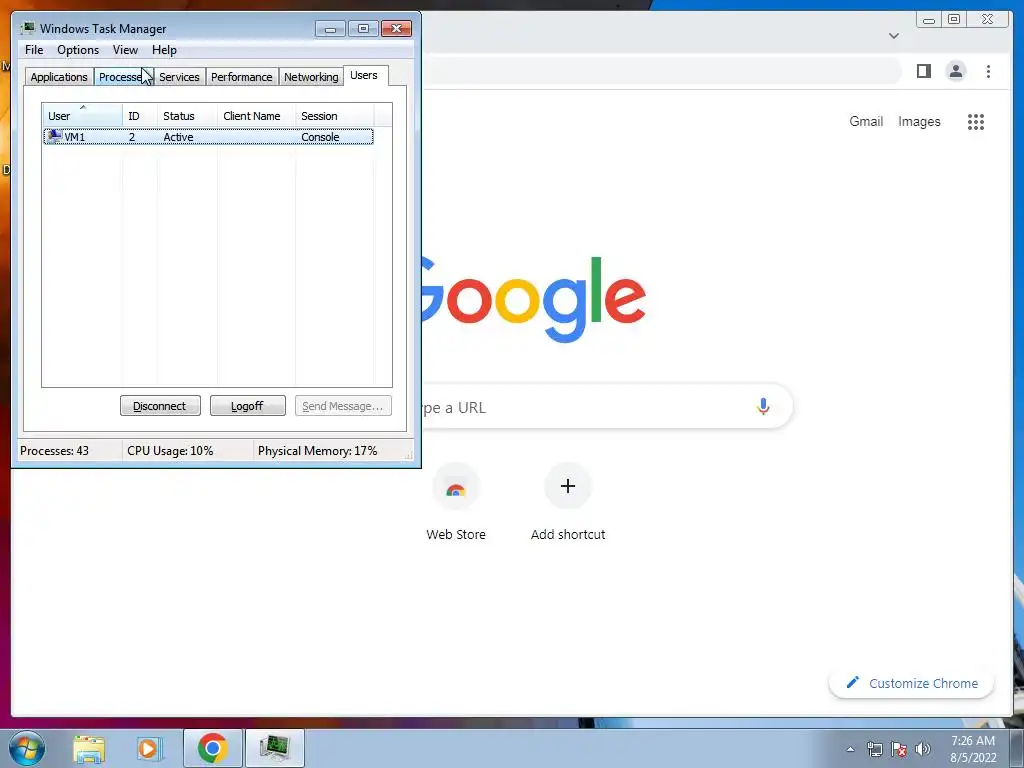Click the 'Active' status cell
The height and width of the screenshot is (768, 1024).
pos(178,137)
